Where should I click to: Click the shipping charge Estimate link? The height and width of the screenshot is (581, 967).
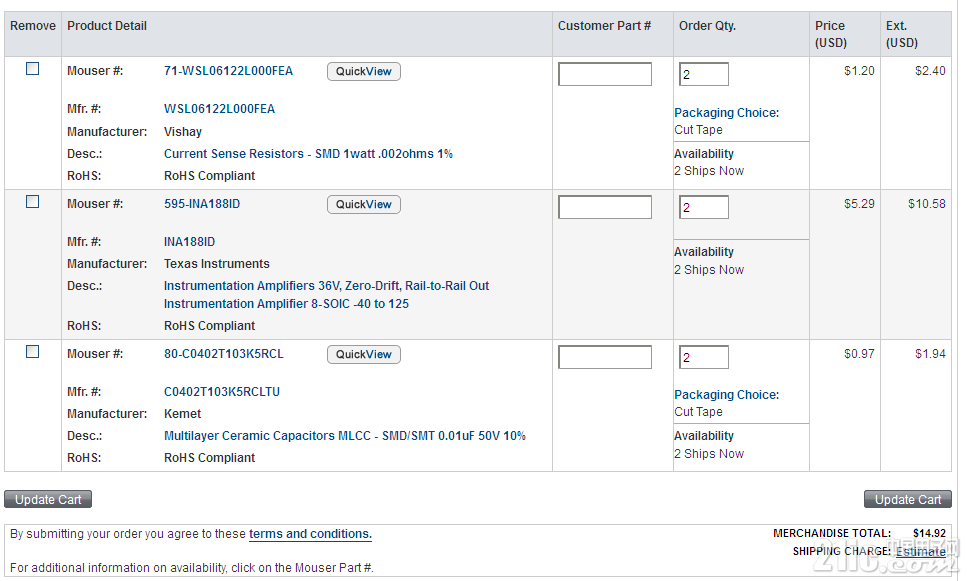coord(920,551)
